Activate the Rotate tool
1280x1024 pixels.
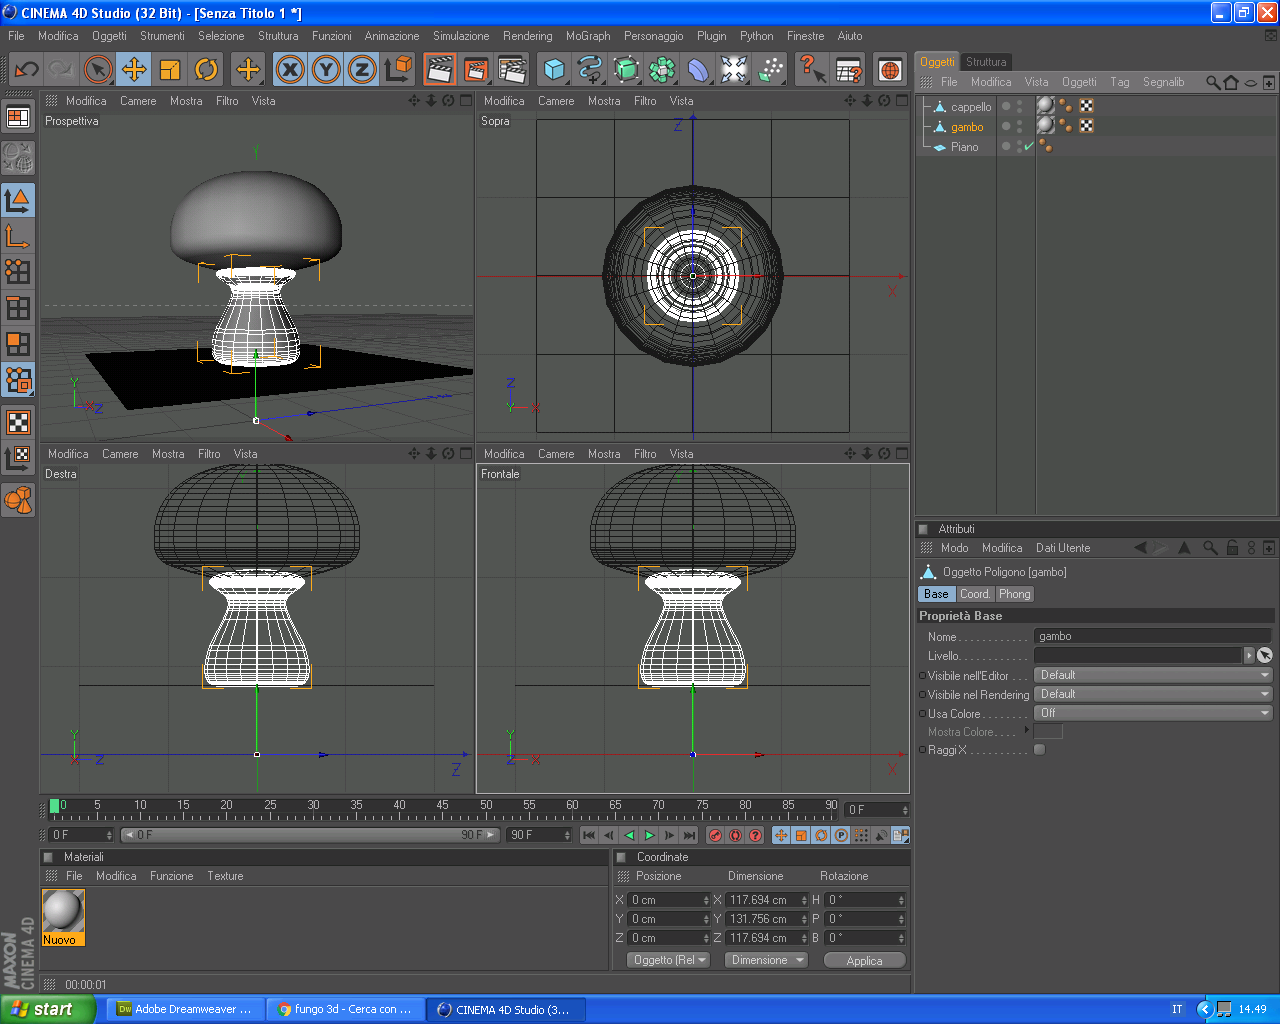click(205, 69)
